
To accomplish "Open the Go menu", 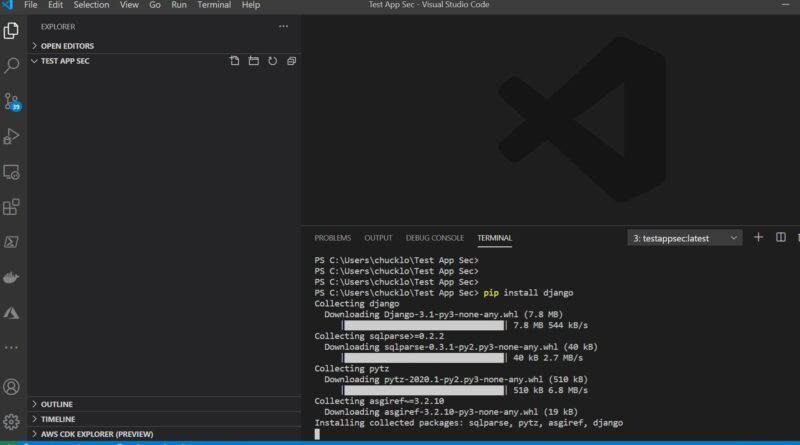I will [x=155, y=5].
